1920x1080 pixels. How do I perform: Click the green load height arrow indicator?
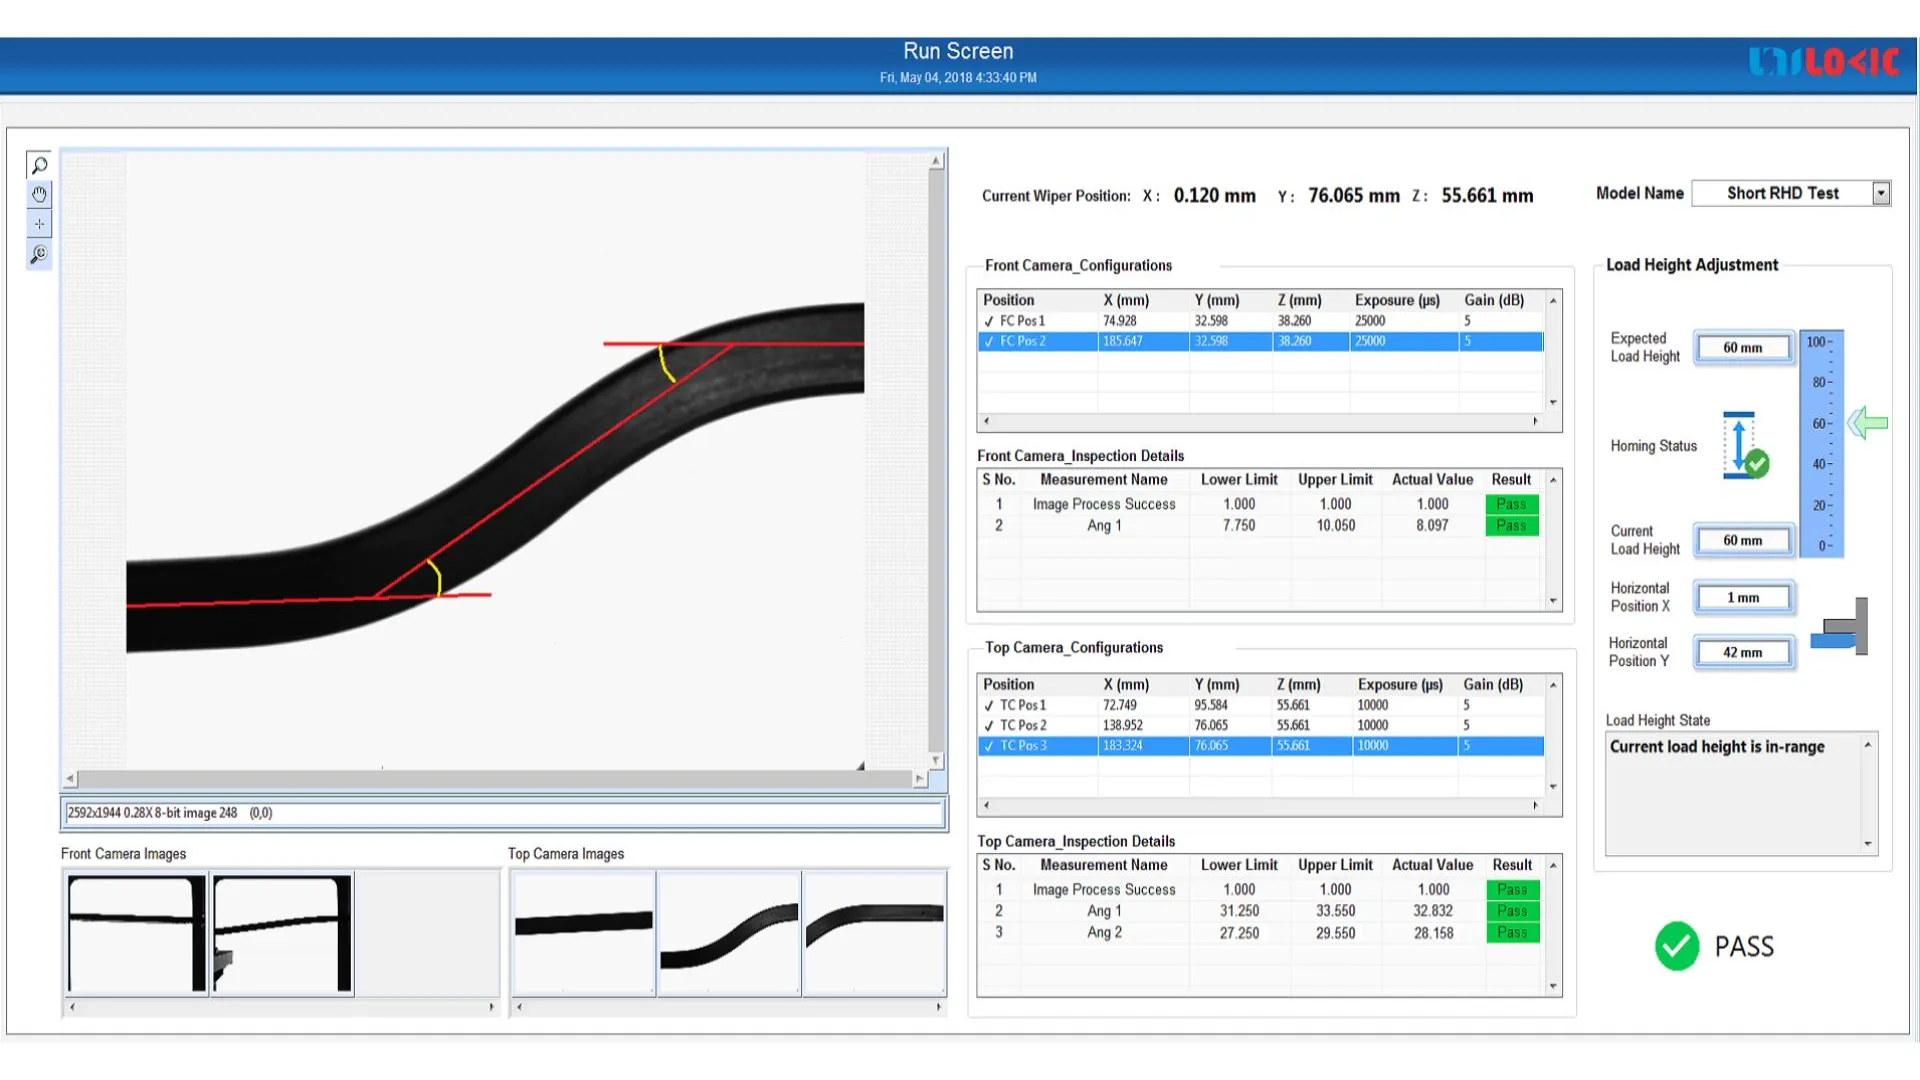1867,423
